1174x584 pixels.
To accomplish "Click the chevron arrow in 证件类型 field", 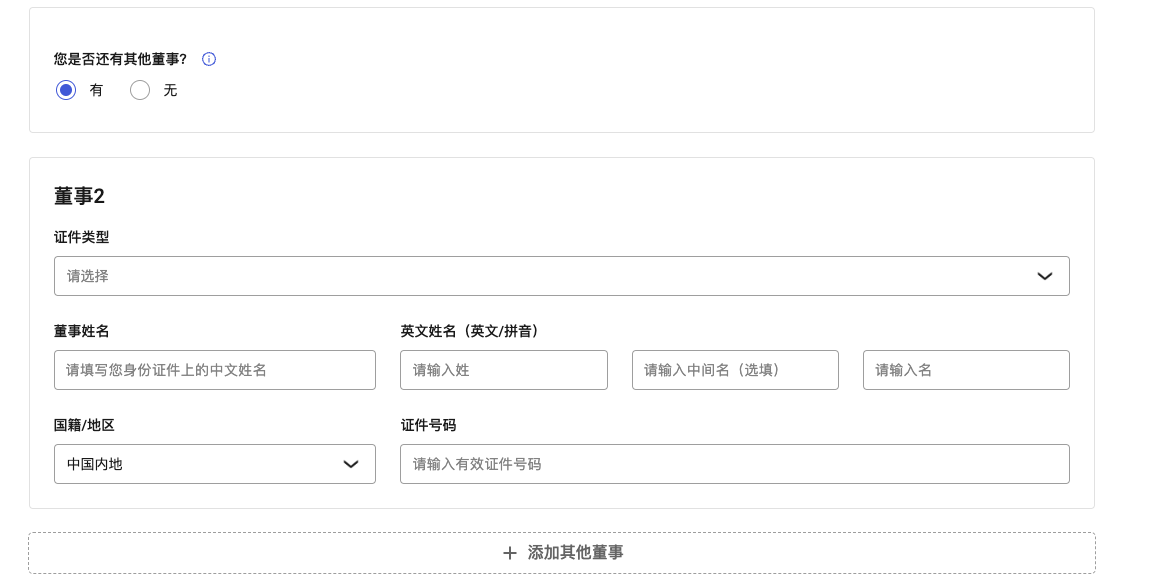I will click(1045, 276).
